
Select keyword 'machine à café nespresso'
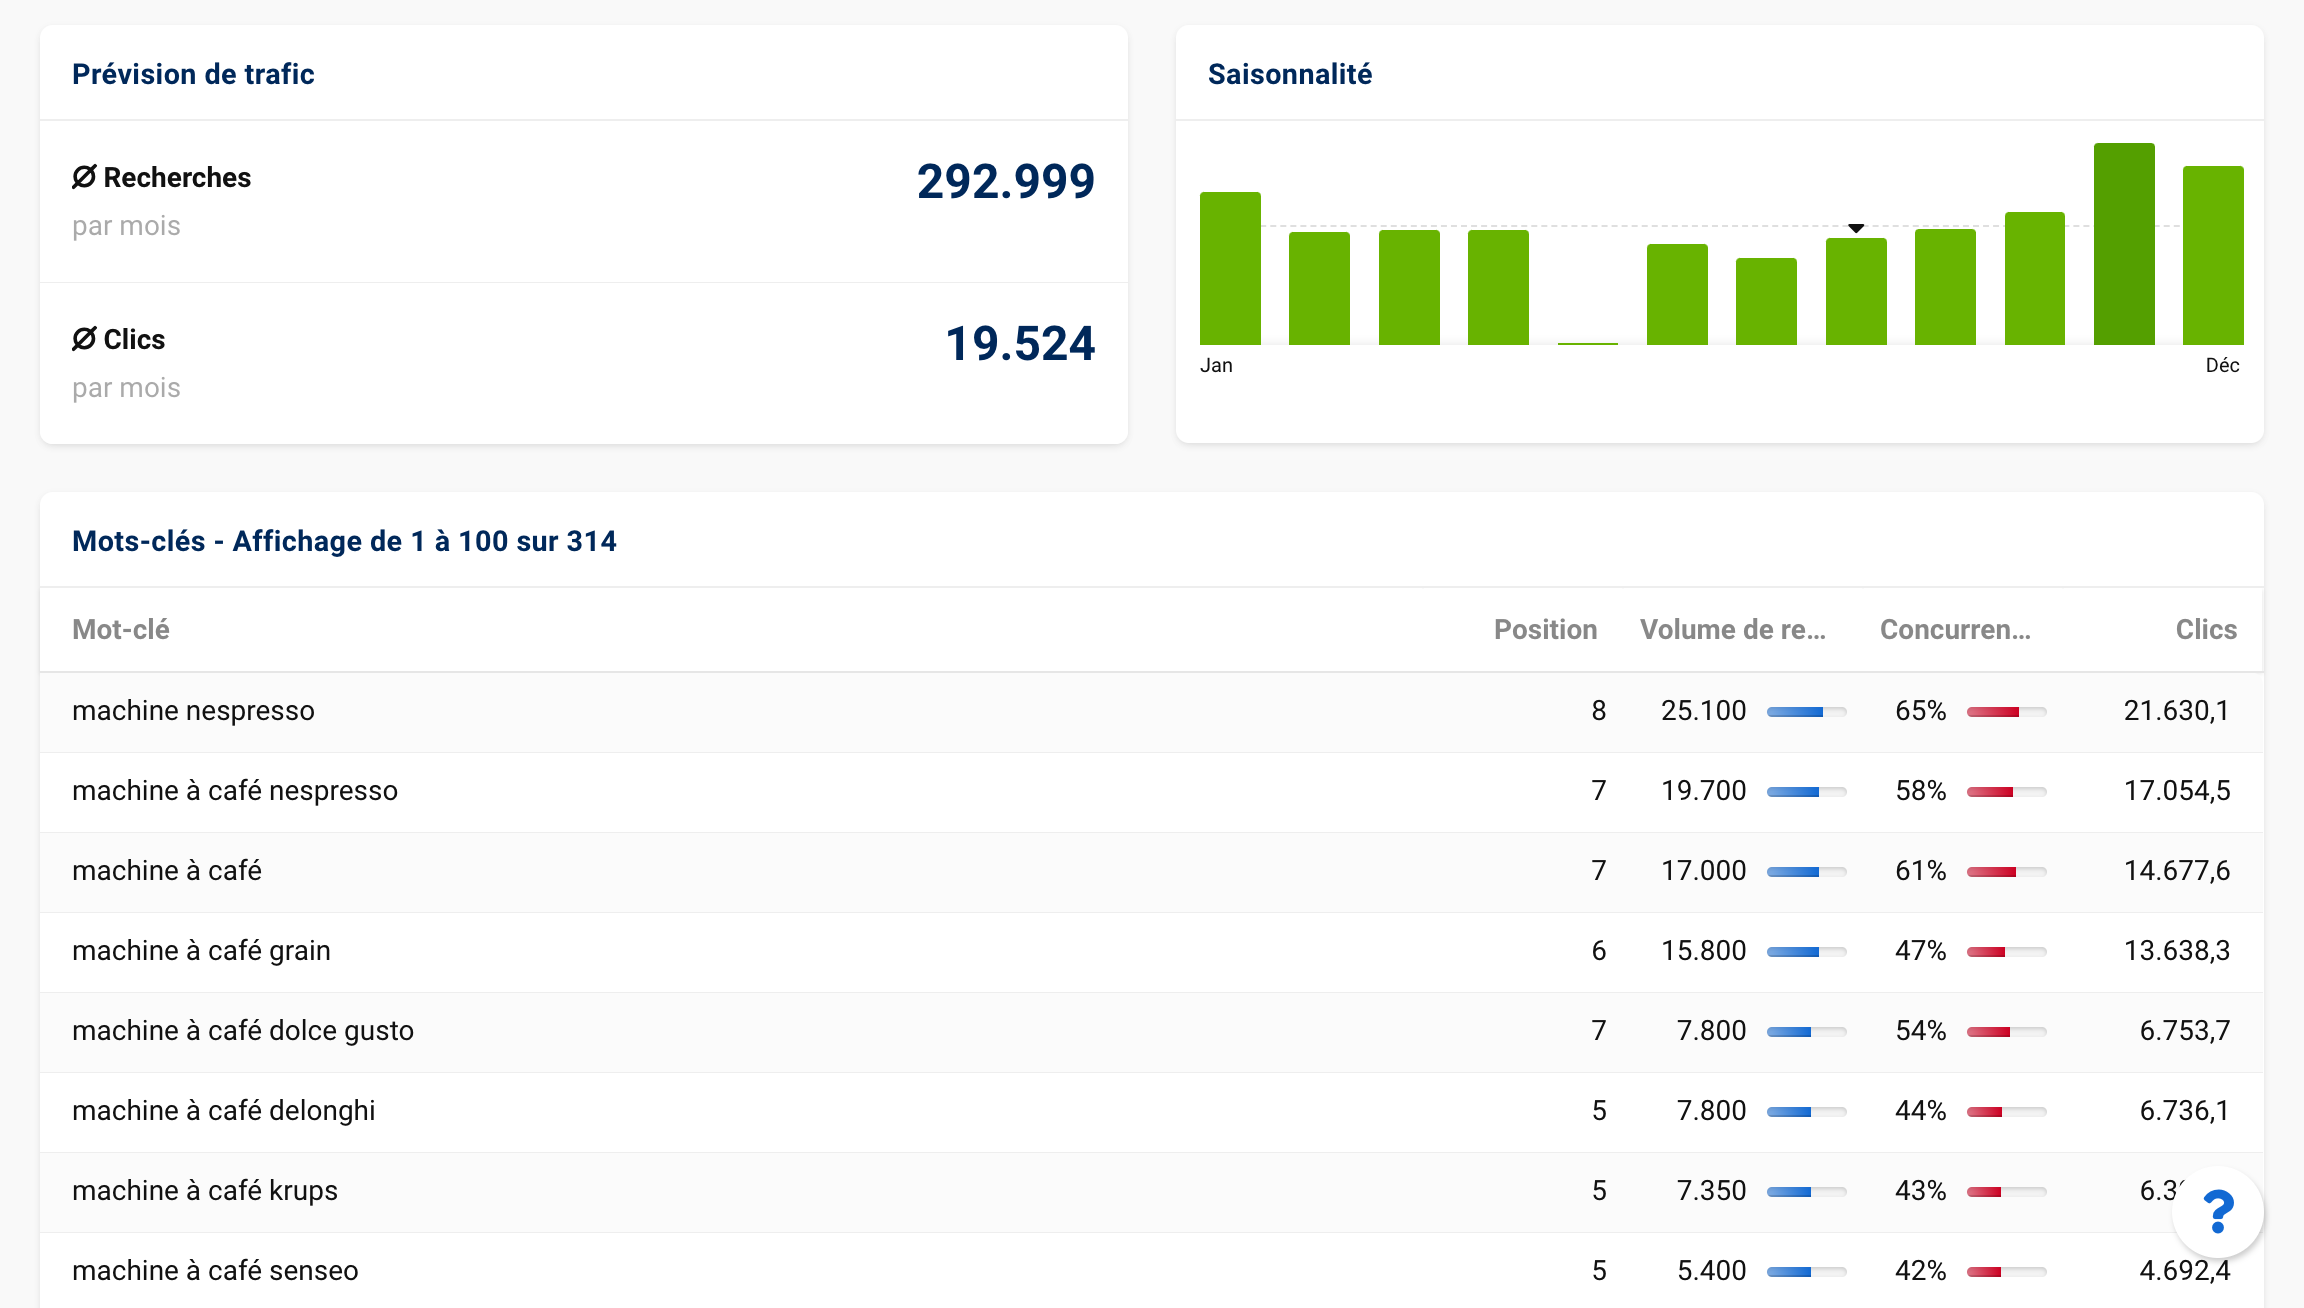(x=235, y=790)
